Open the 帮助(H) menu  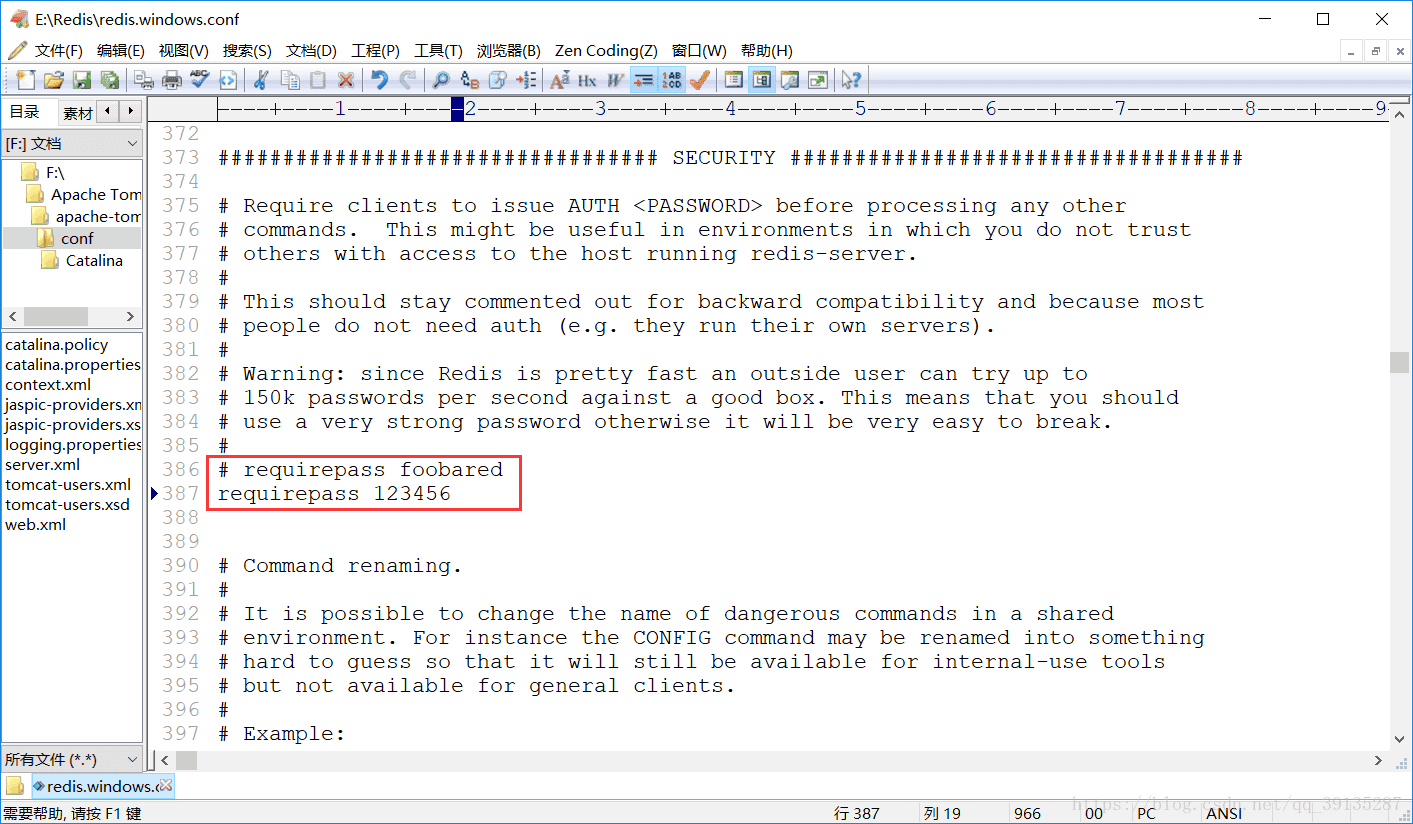click(x=767, y=51)
